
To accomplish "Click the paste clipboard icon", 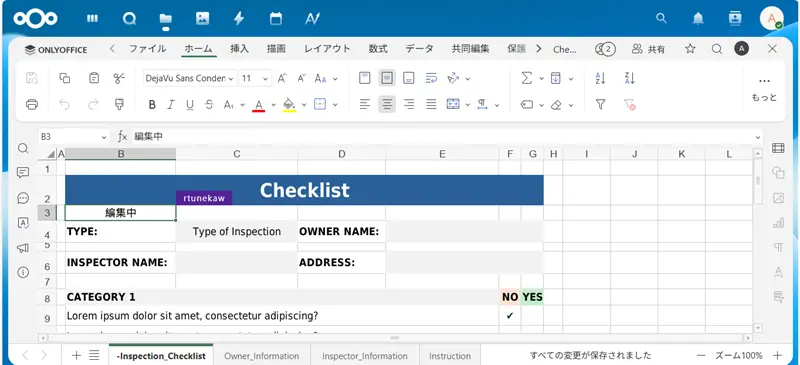I will 94,78.
